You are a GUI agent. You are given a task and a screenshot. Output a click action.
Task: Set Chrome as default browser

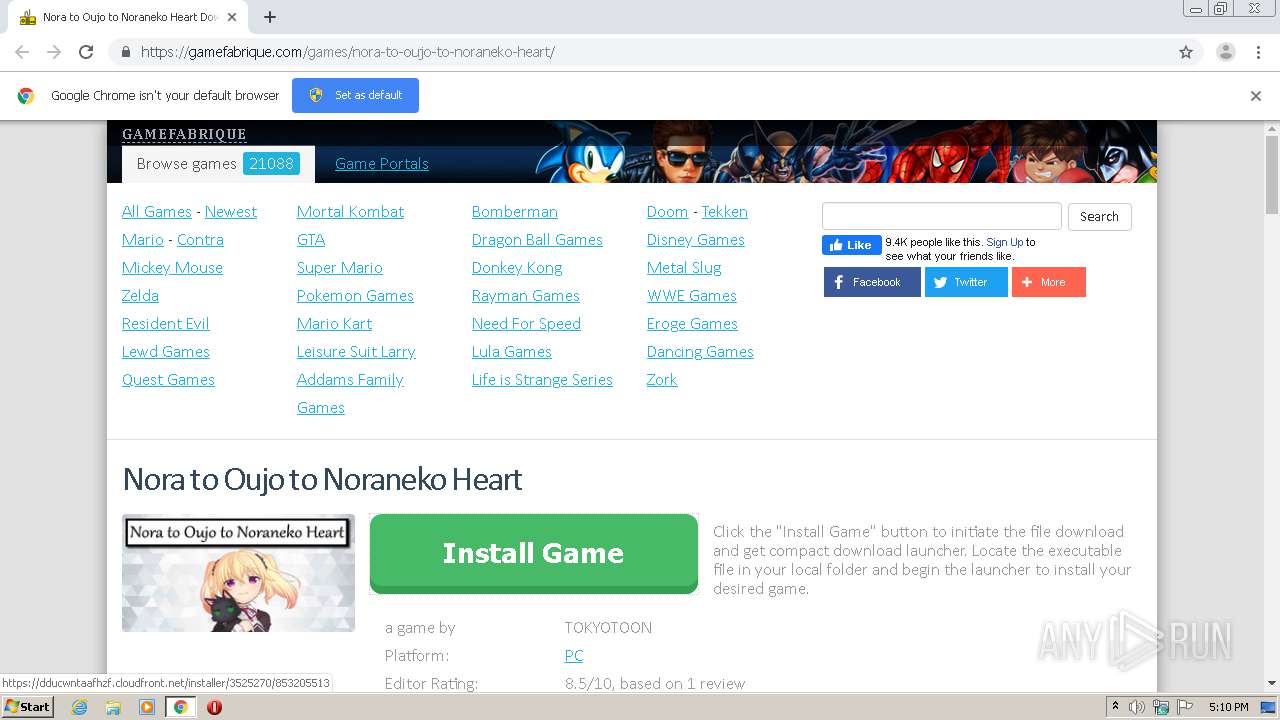tap(355, 95)
